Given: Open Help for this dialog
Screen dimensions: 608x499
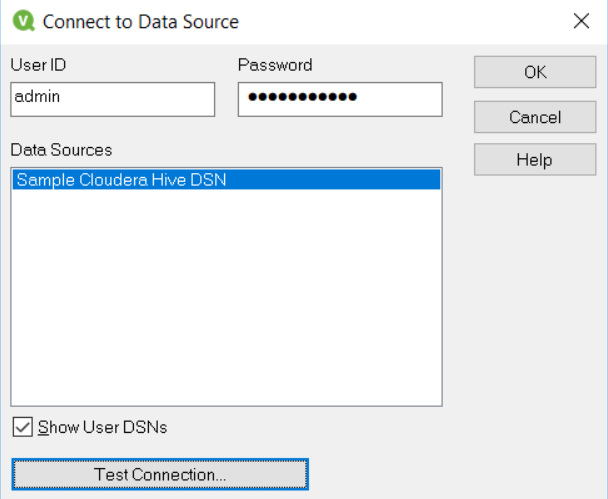Looking at the screenshot, I should (535, 159).
